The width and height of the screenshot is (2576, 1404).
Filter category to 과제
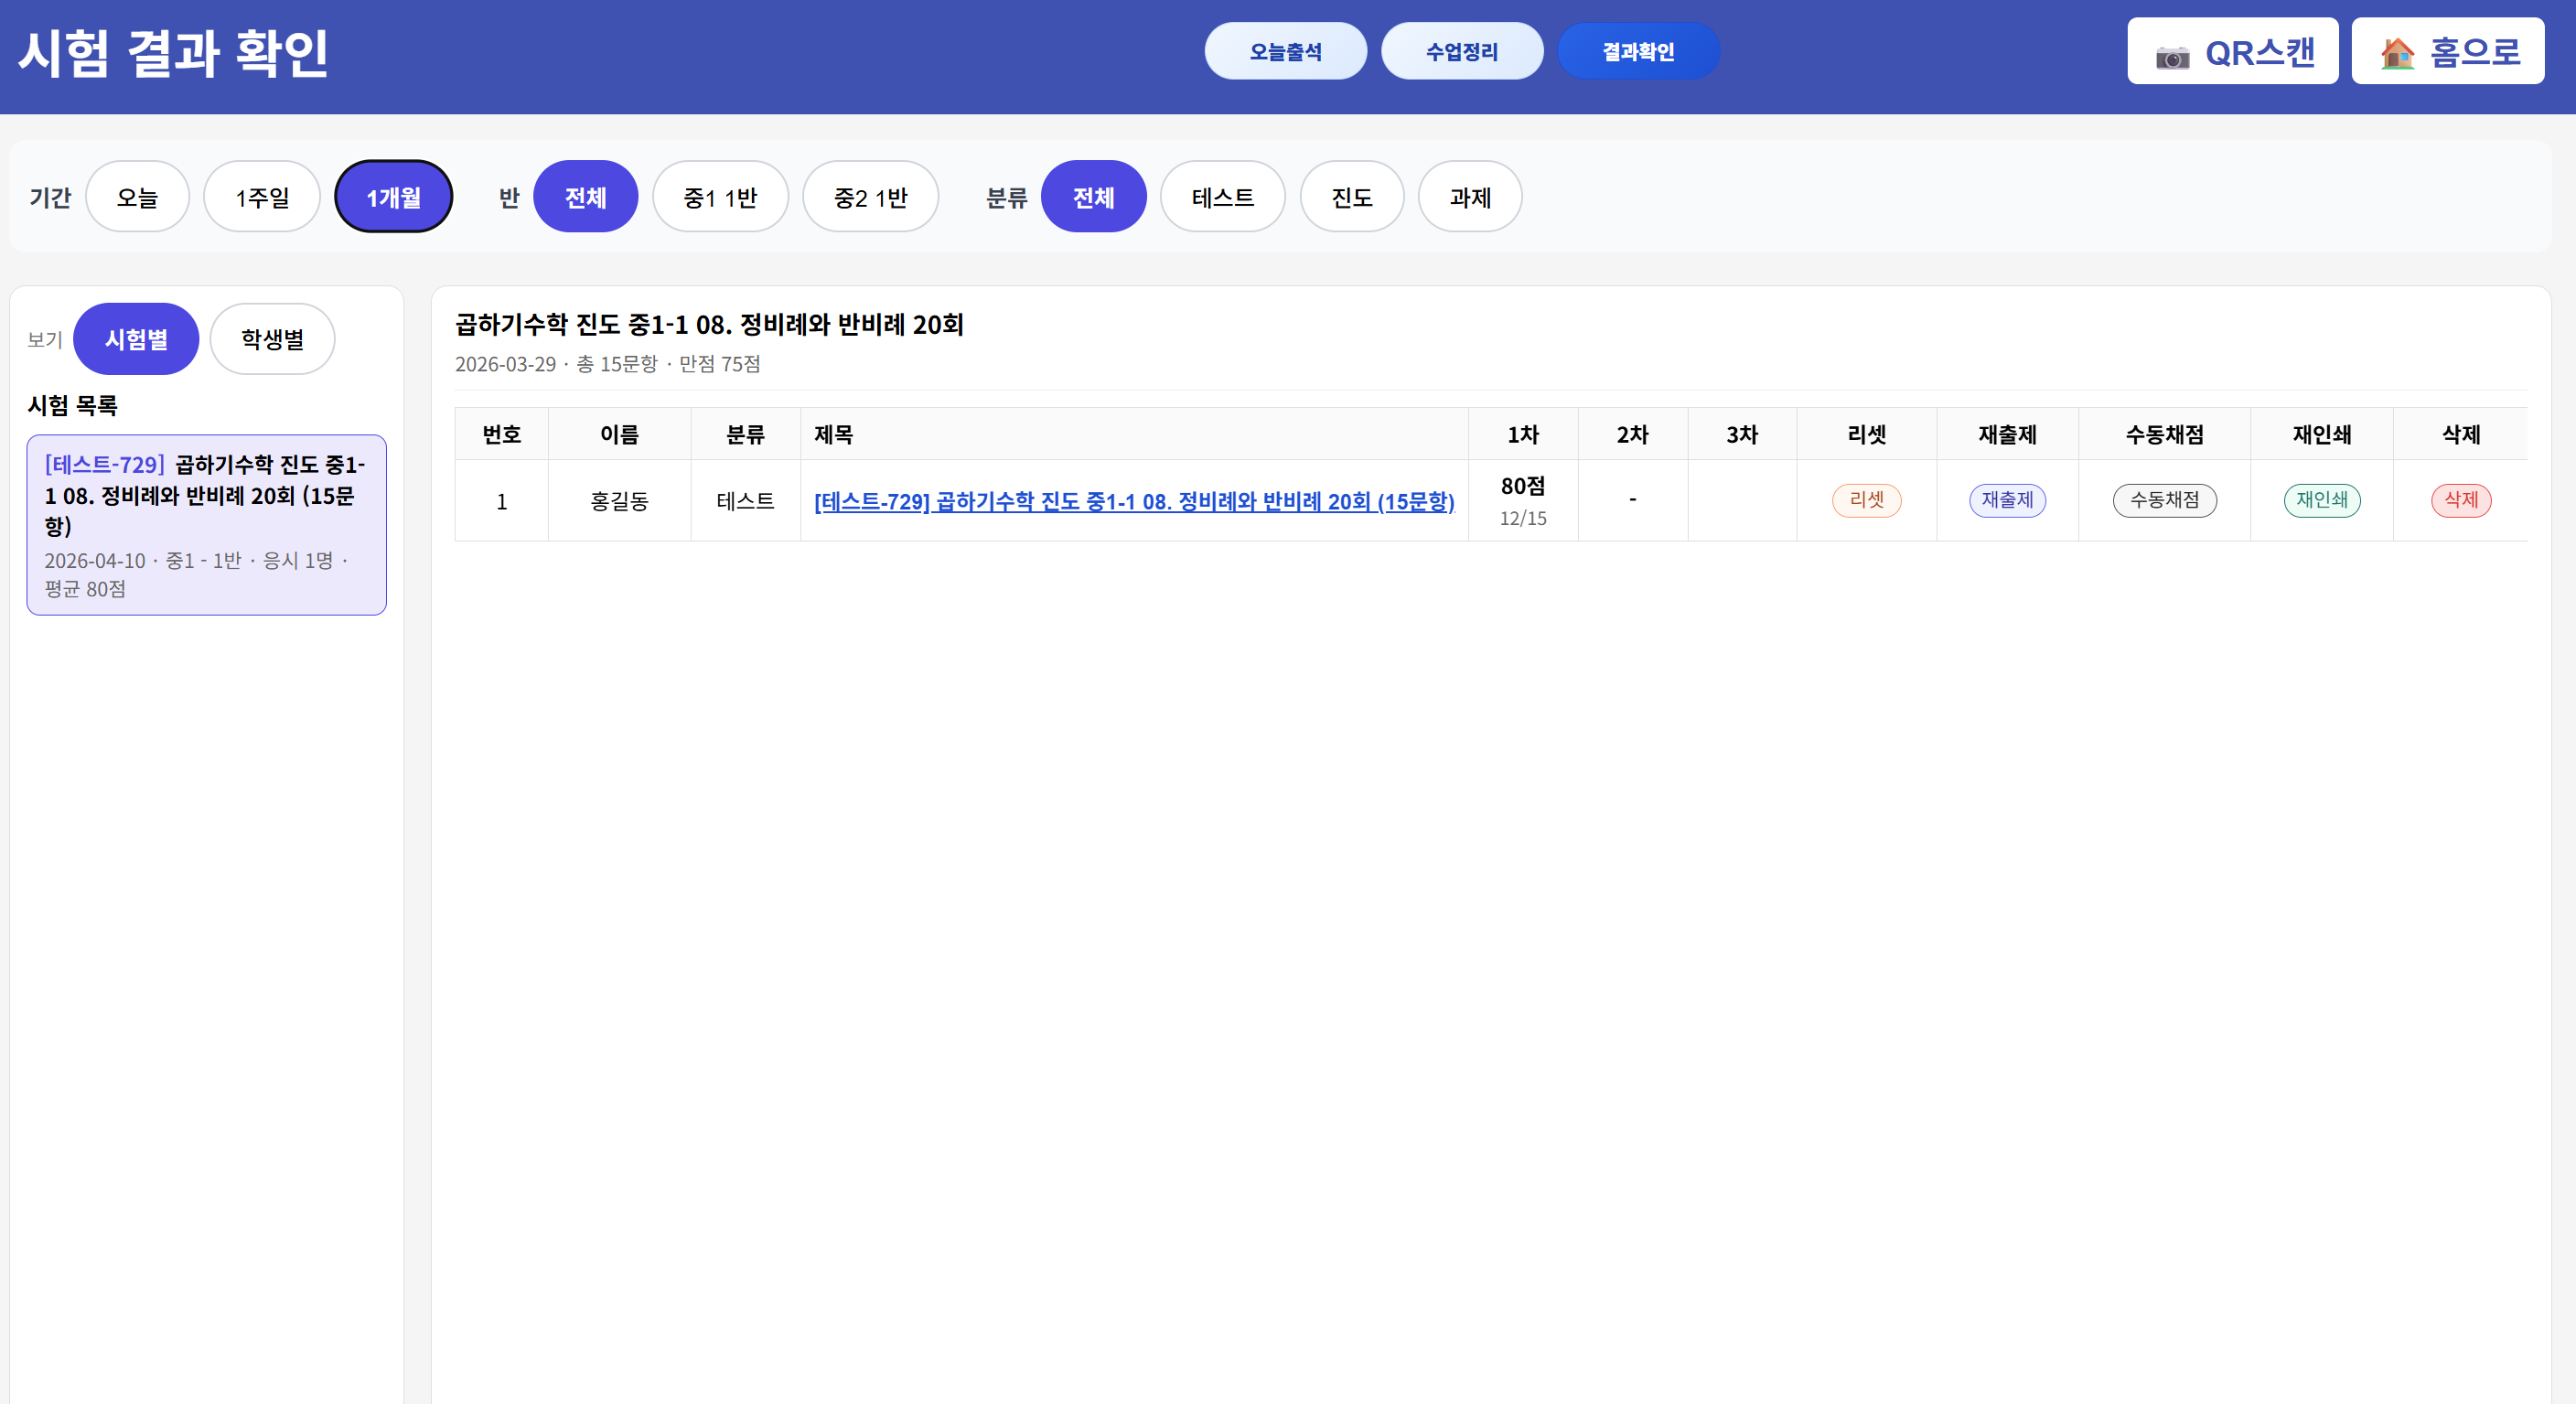coord(1470,197)
